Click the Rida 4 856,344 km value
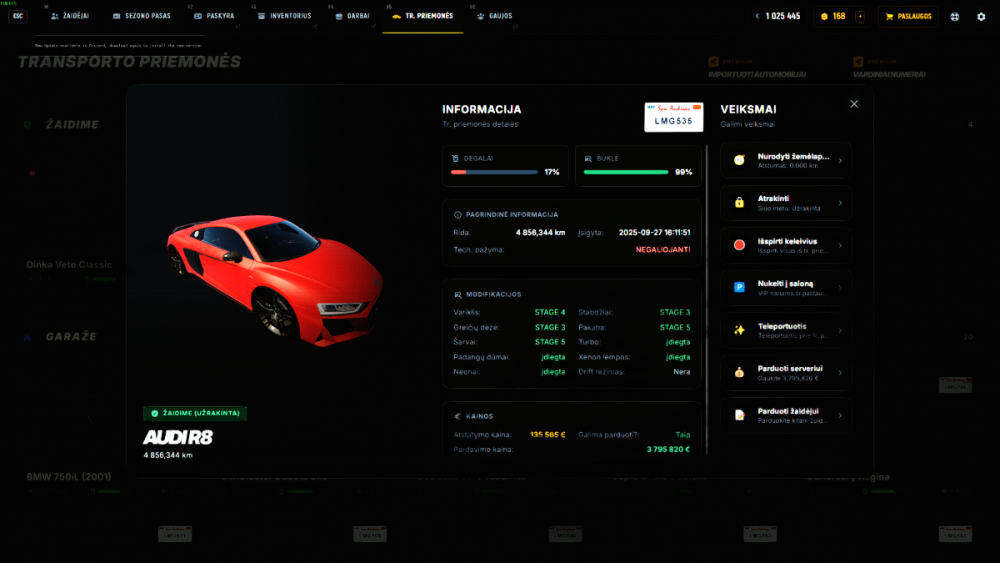The height and width of the screenshot is (563, 1000). 540,233
